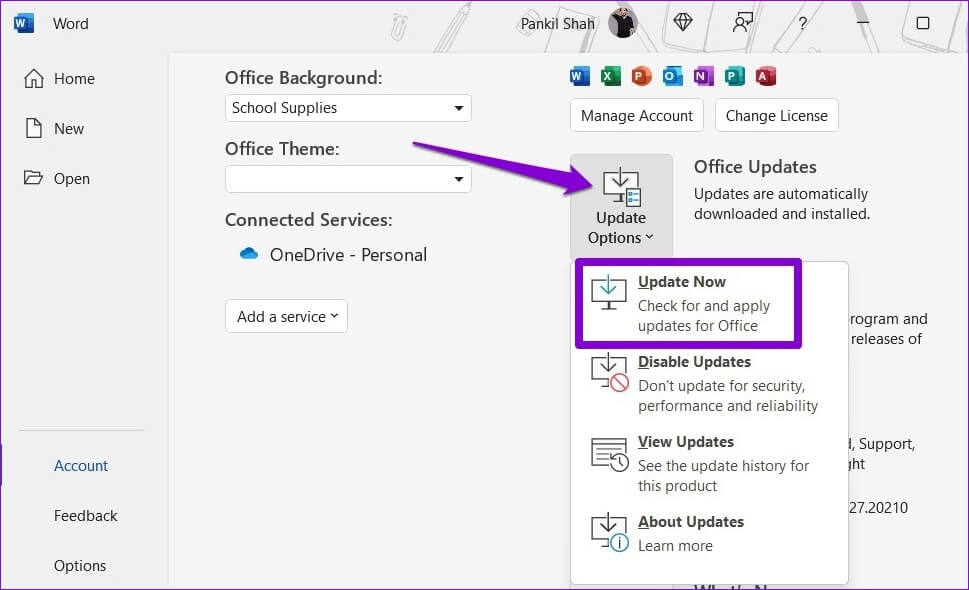The image size is (969, 590).
Task: Toggle the Update Options dropdown button
Action: [621, 206]
